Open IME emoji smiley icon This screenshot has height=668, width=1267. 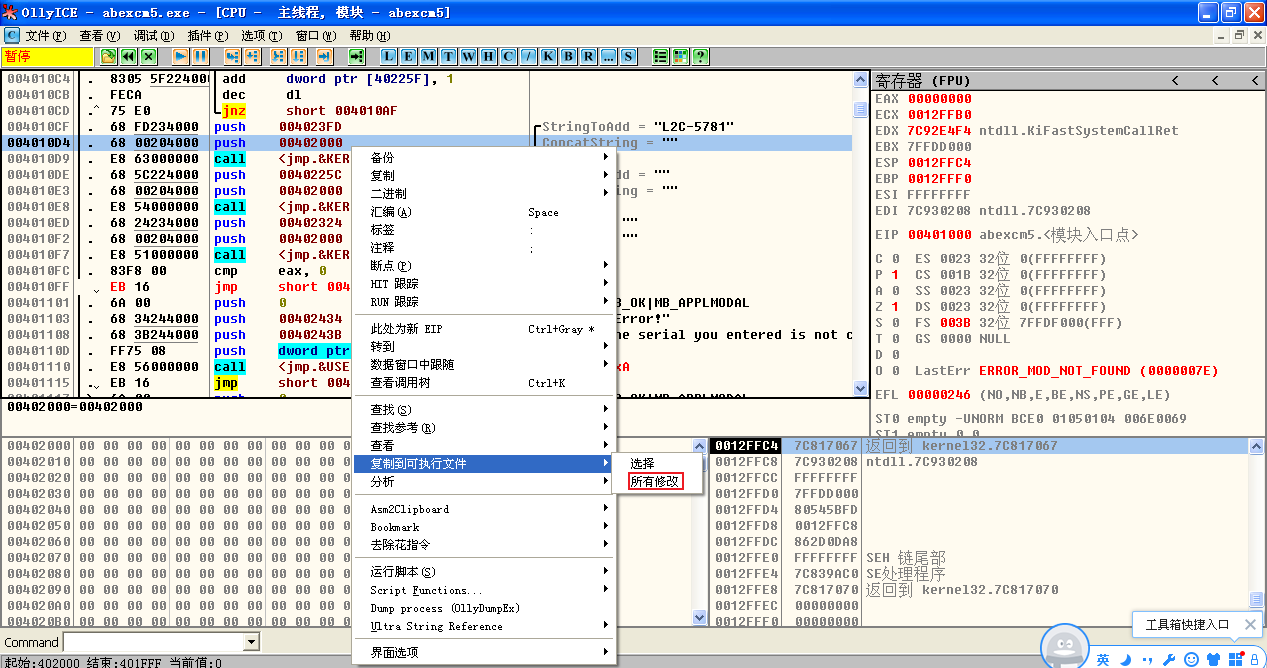(x=1191, y=659)
